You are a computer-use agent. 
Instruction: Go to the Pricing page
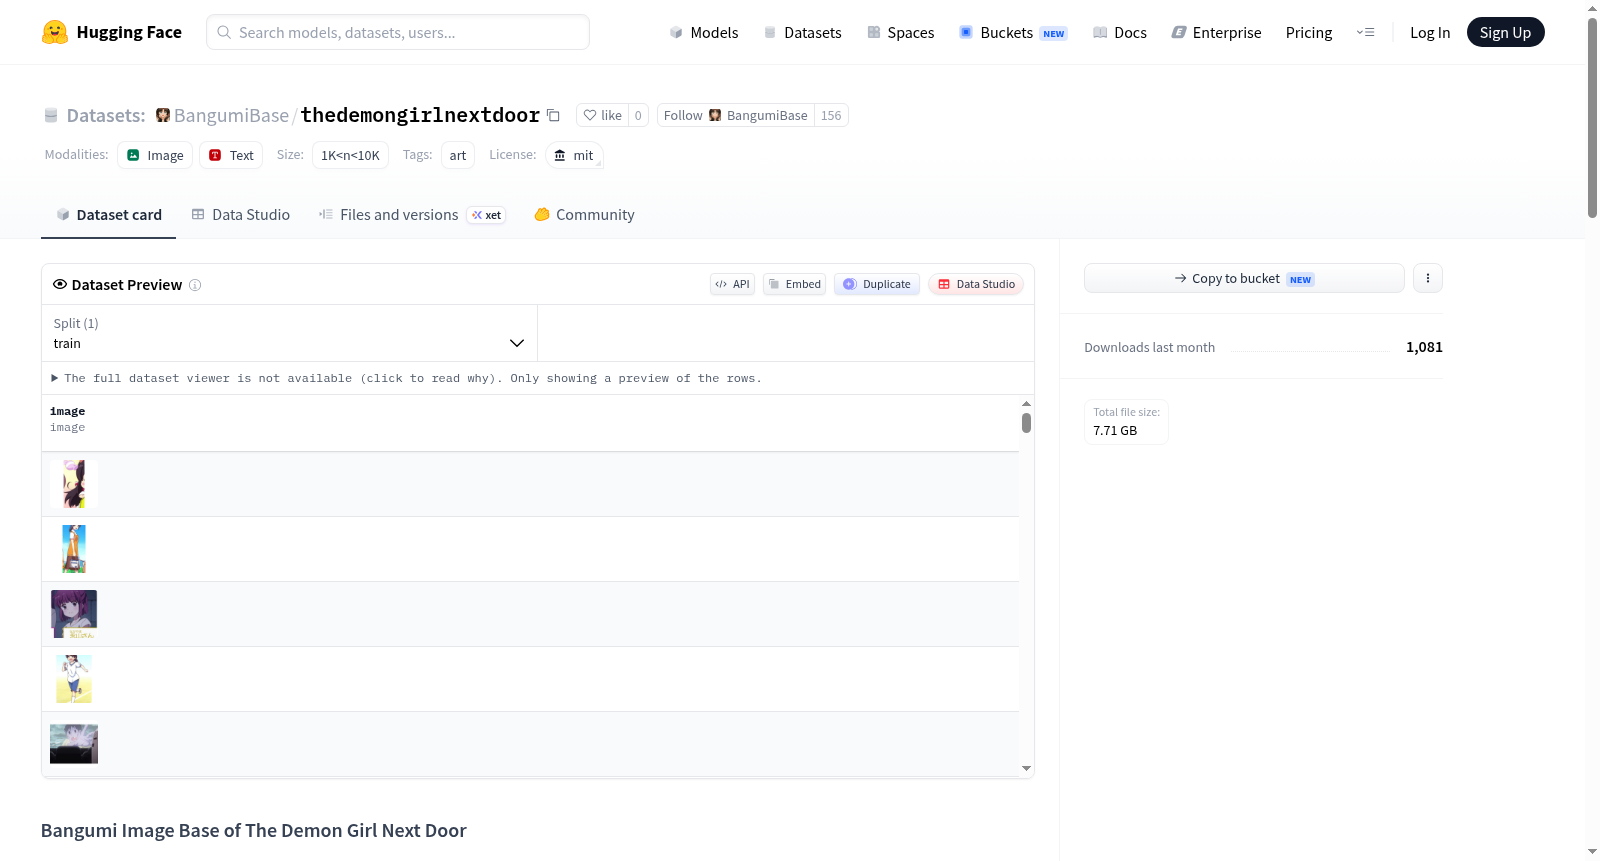pyautogui.click(x=1309, y=32)
